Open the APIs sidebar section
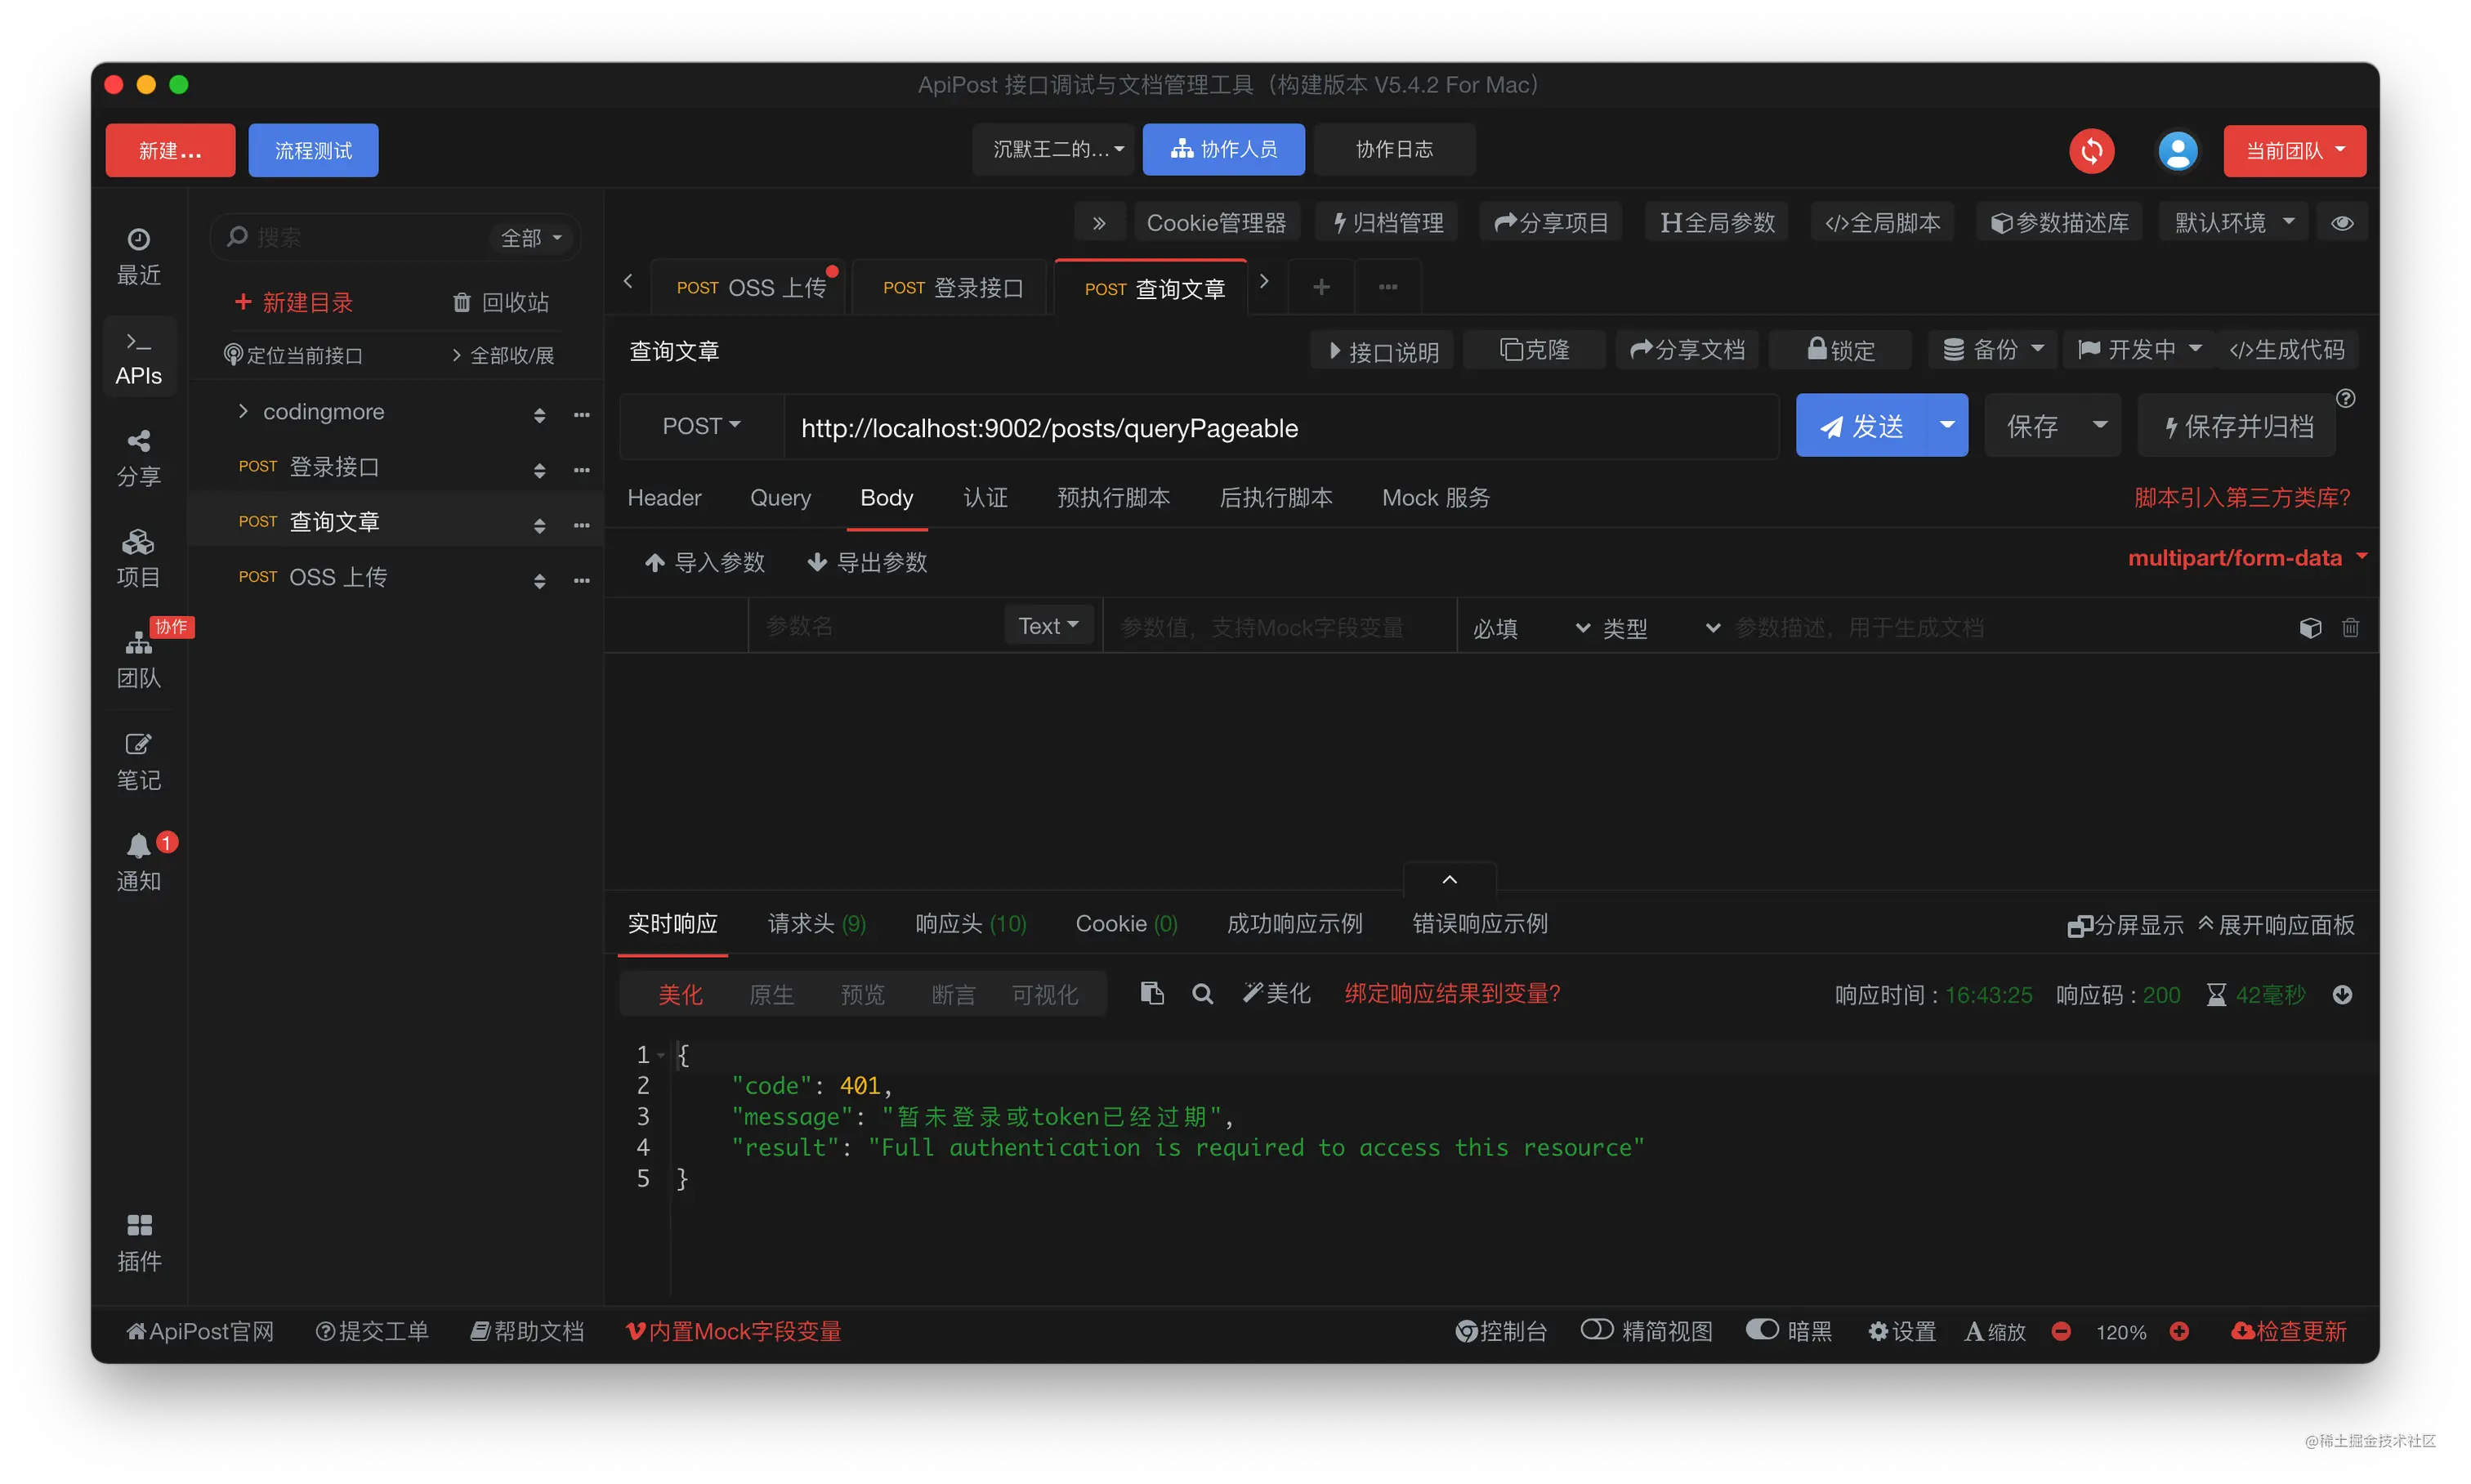This screenshot has width=2471, height=1484. (x=138, y=357)
